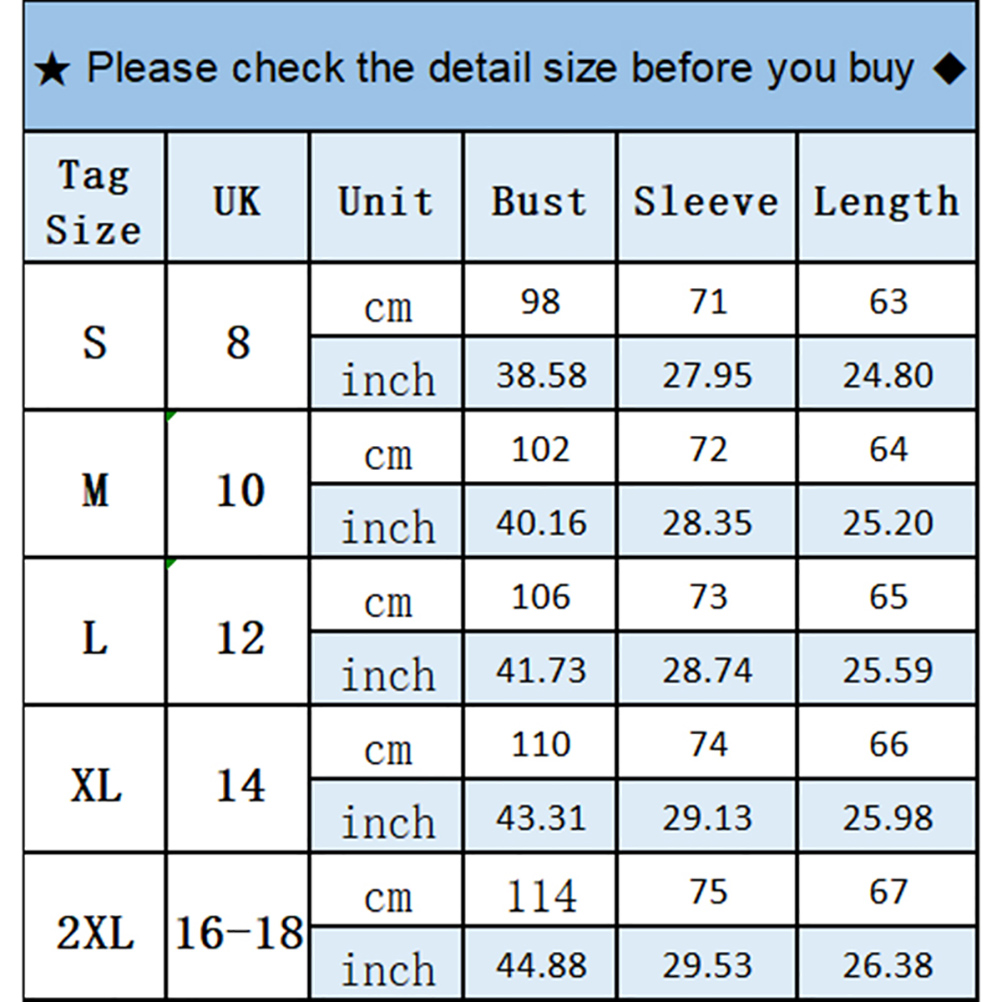Select the 26.38 inch length value

coord(888,966)
